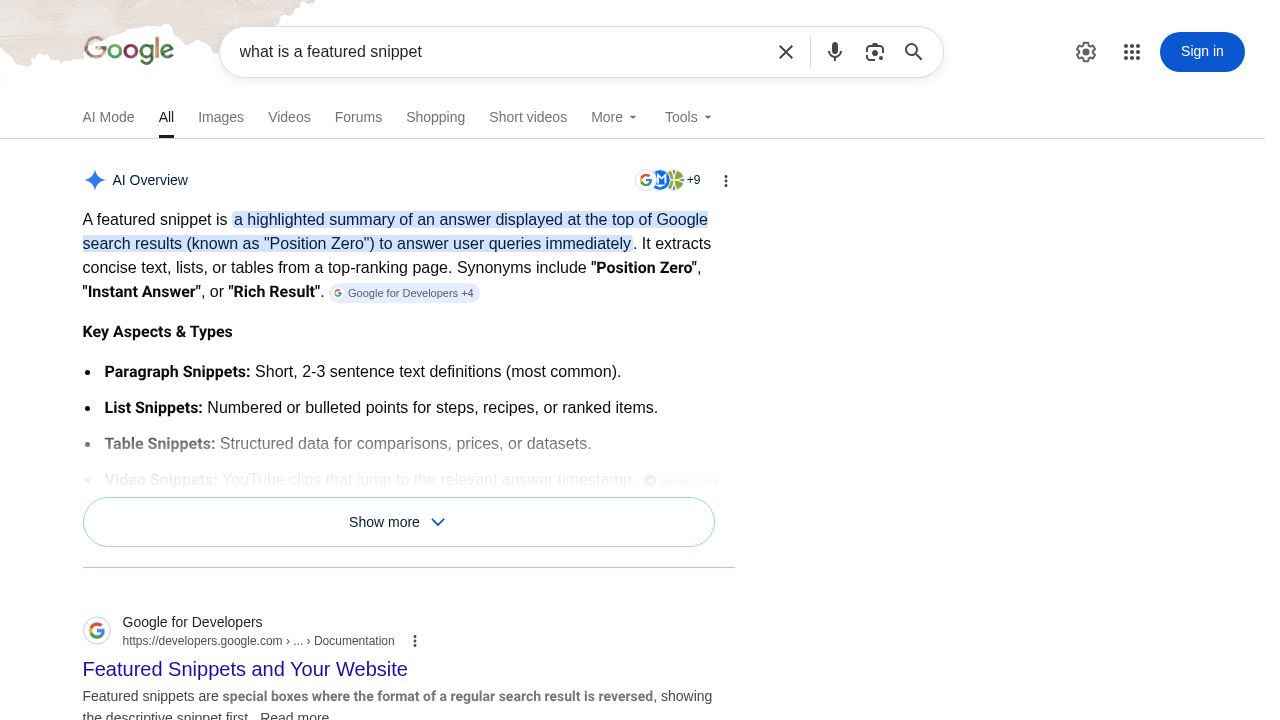Viewport: 1280px width, 720px height.
Task: Click the AI Overview sparkle icon
Action: (95, 180)
